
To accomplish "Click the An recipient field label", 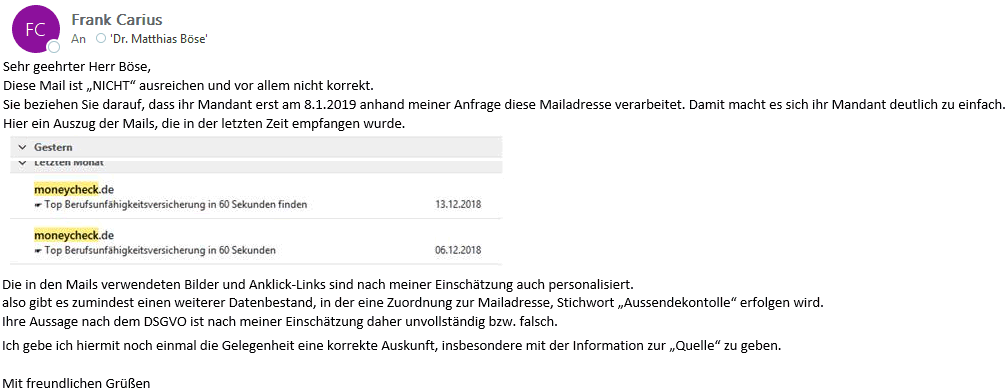I will click(78, 39).
